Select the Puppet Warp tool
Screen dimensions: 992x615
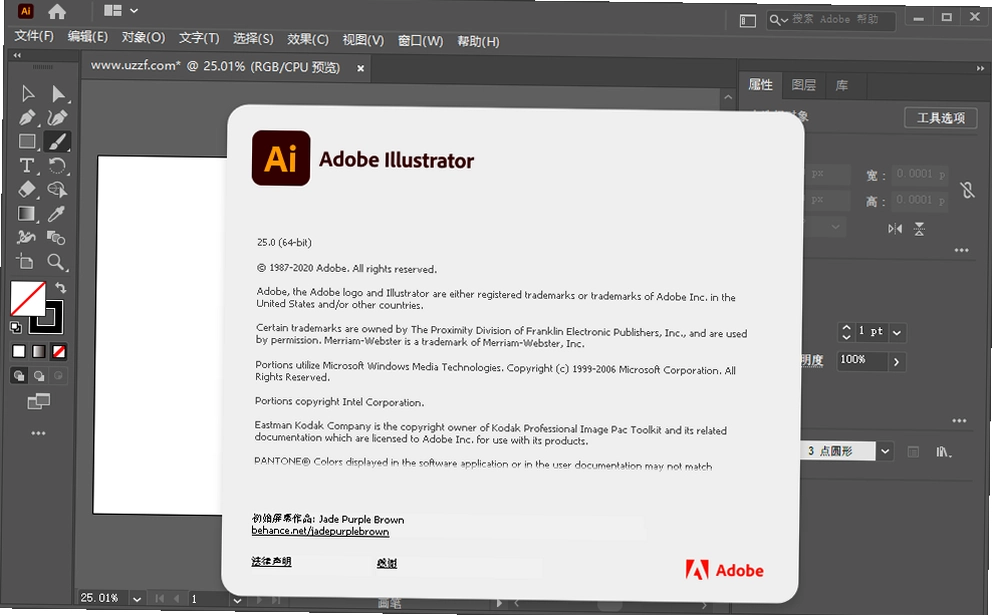[26, 237]
